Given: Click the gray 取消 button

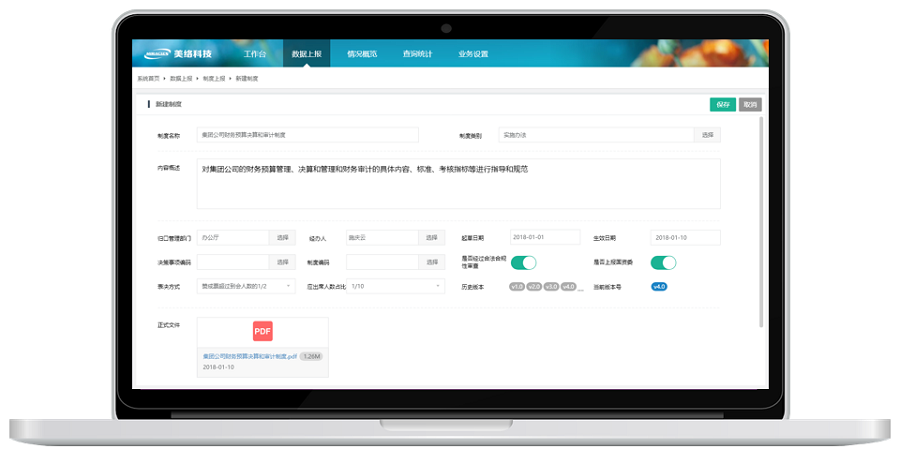Looking at the screenshot, I should [749, 104].
